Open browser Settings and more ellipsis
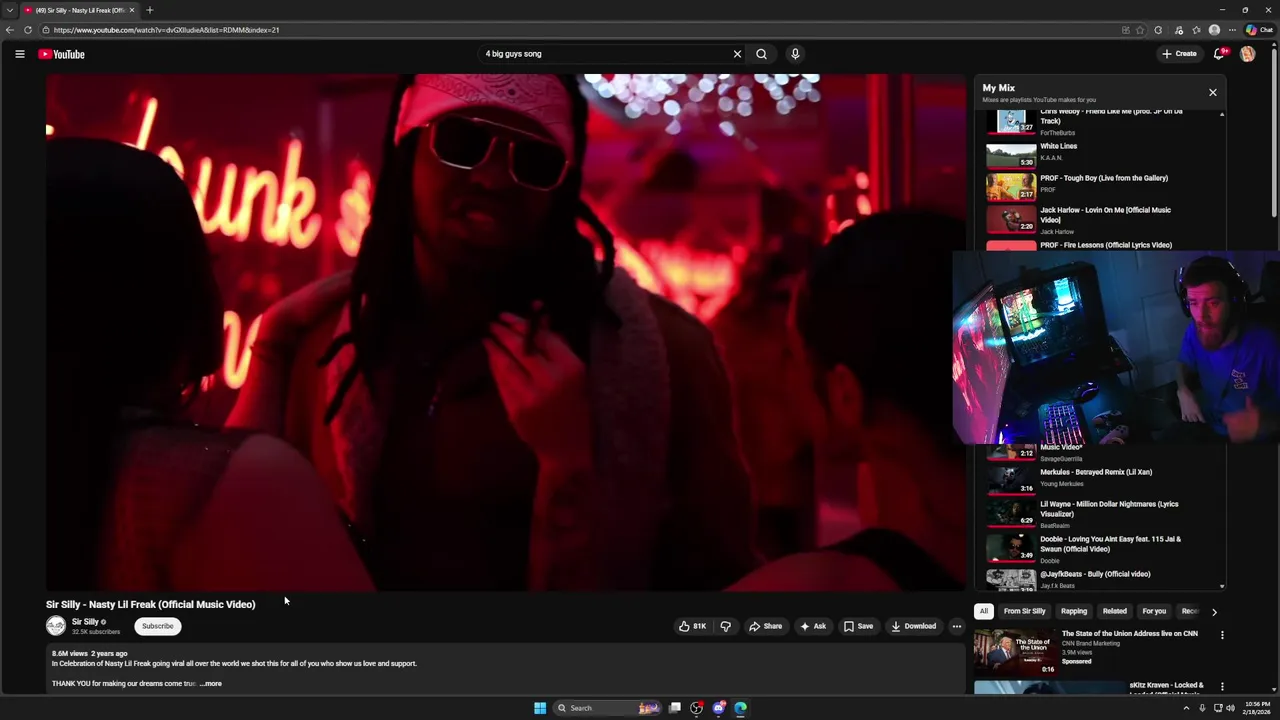1280x720 pixels. point(1232,30)
